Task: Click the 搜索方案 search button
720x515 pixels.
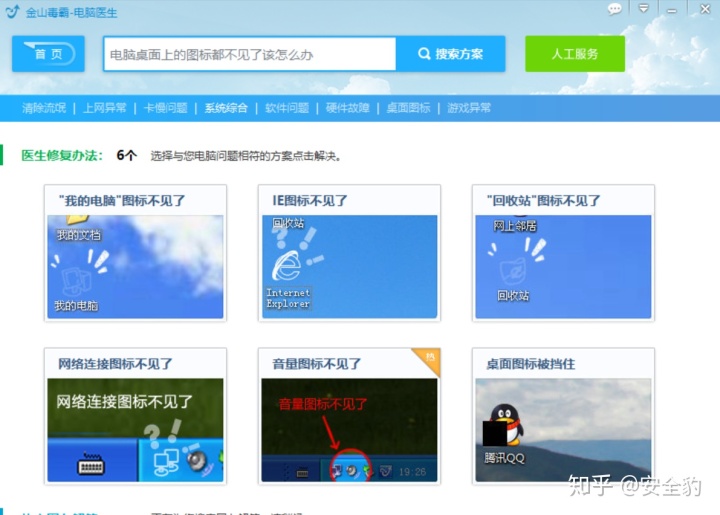Action: [450, 54]
